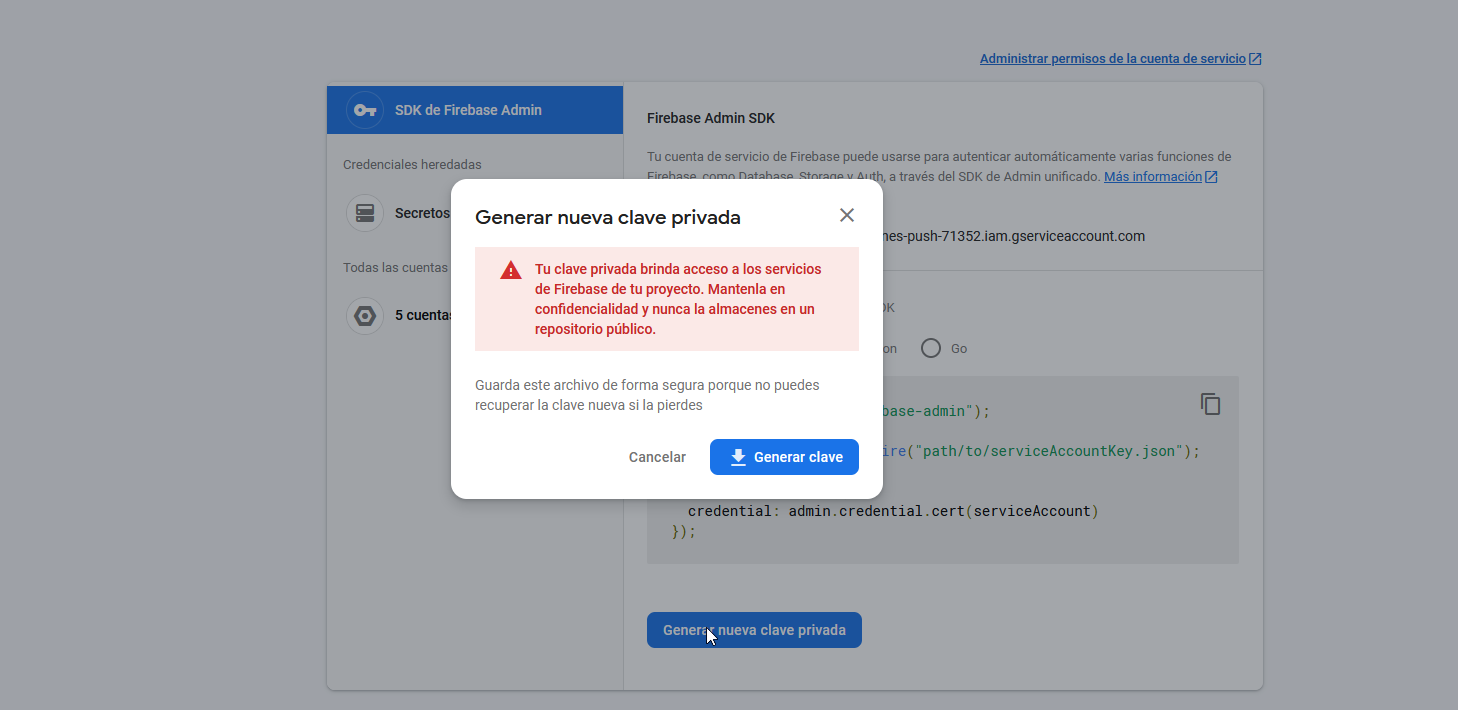Click the external link icon beside Más información
Image resolution: width=1458 pixels, height=710 pixels.
1211,176
